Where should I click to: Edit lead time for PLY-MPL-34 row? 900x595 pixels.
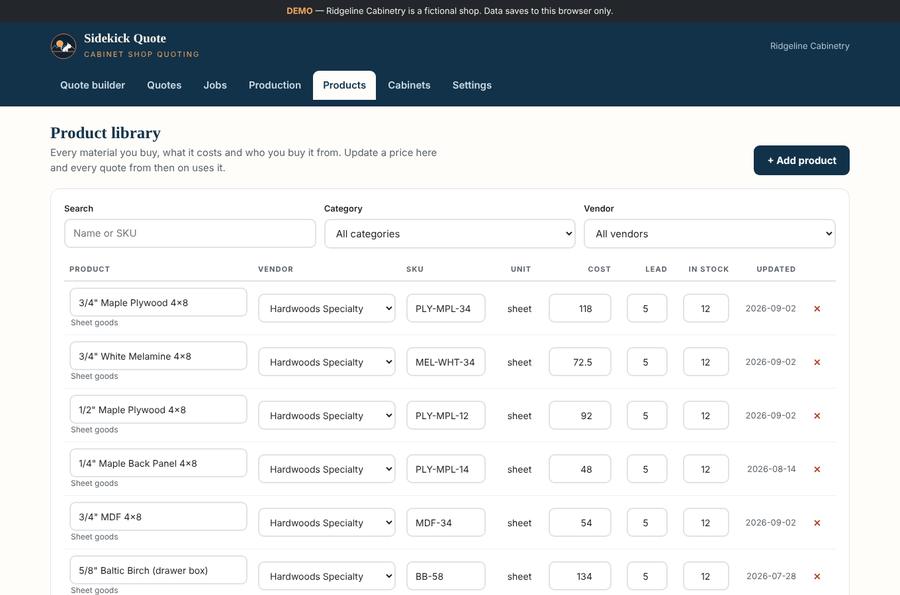coord(647,309)
